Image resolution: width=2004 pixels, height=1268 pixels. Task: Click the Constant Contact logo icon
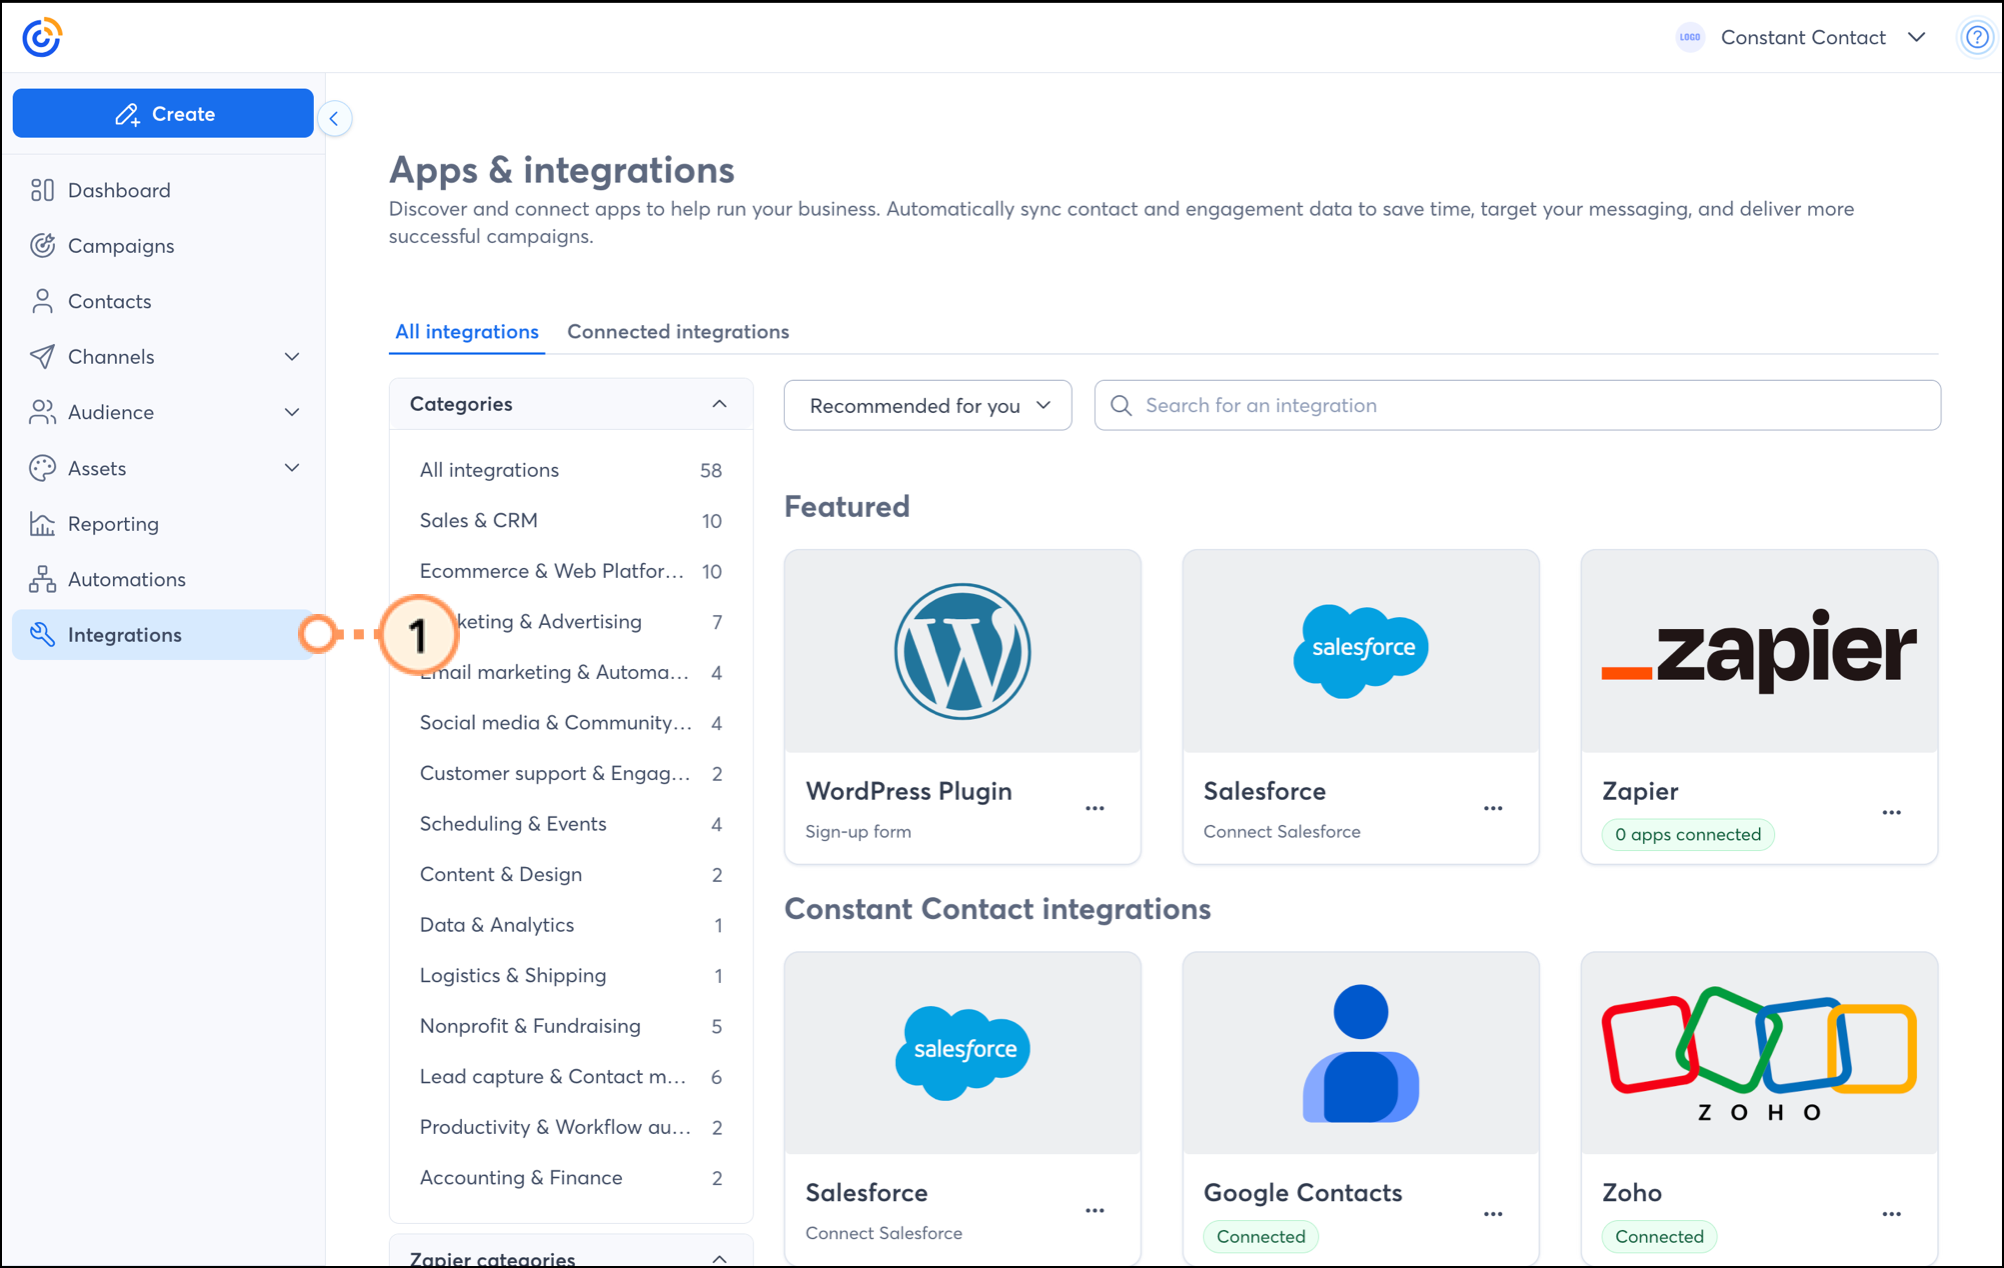[42, 38]
